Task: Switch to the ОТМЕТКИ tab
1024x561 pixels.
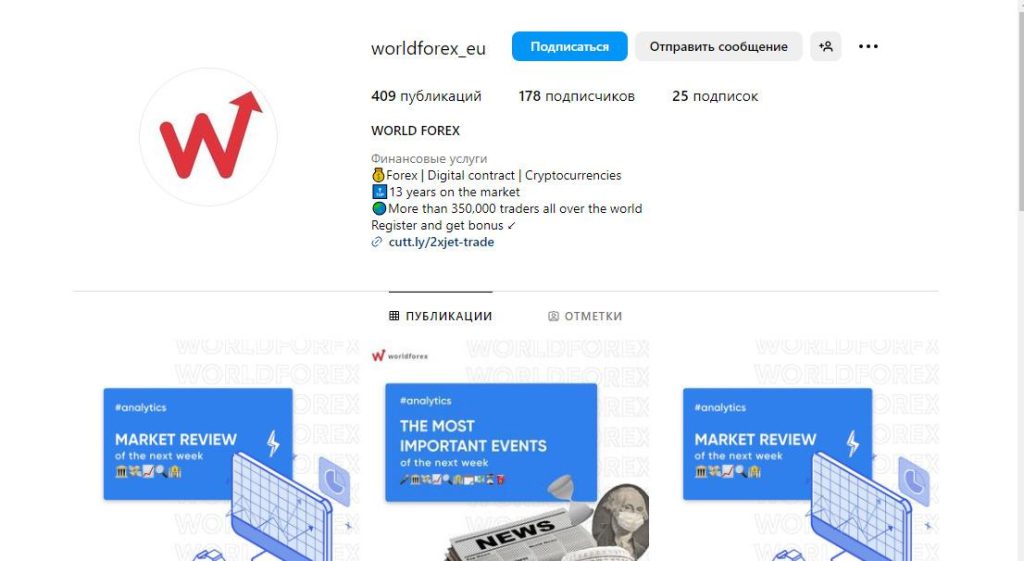Action: coord(585,316)
